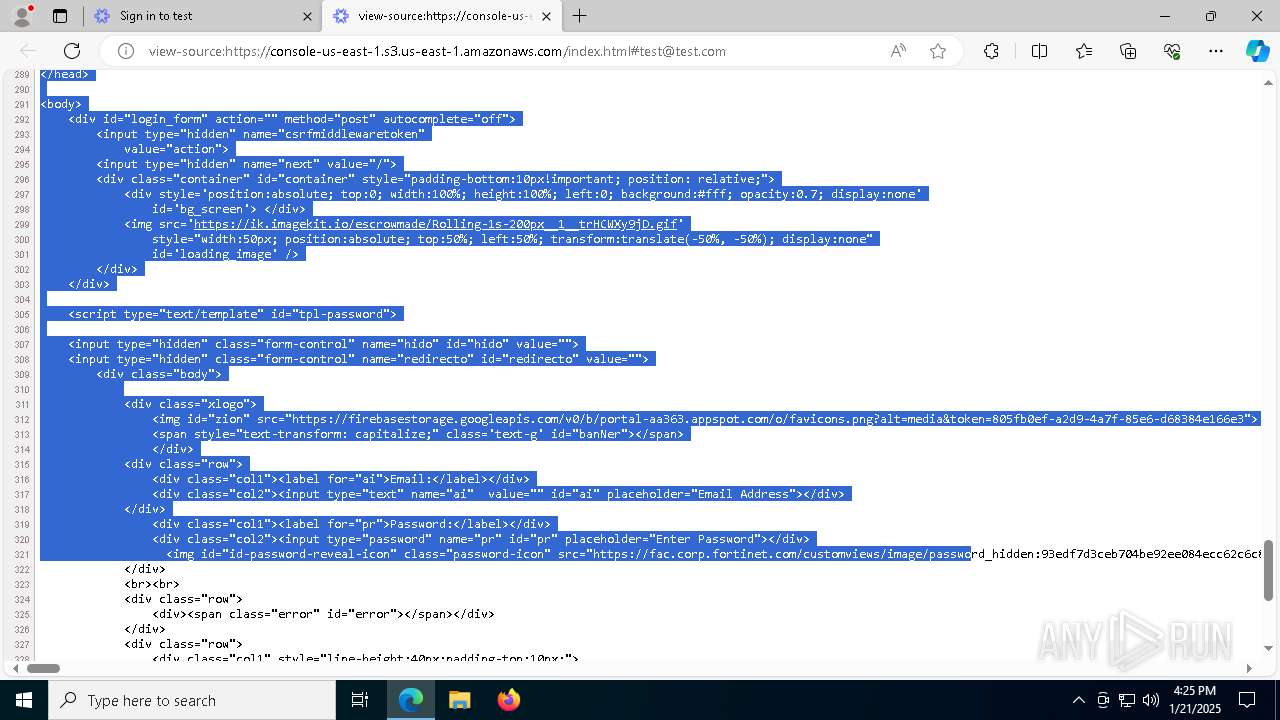The height and width of the screenshot is (720, 1280).
Task: Reload the page with refresh icon
Action: [x=72, y=51]
